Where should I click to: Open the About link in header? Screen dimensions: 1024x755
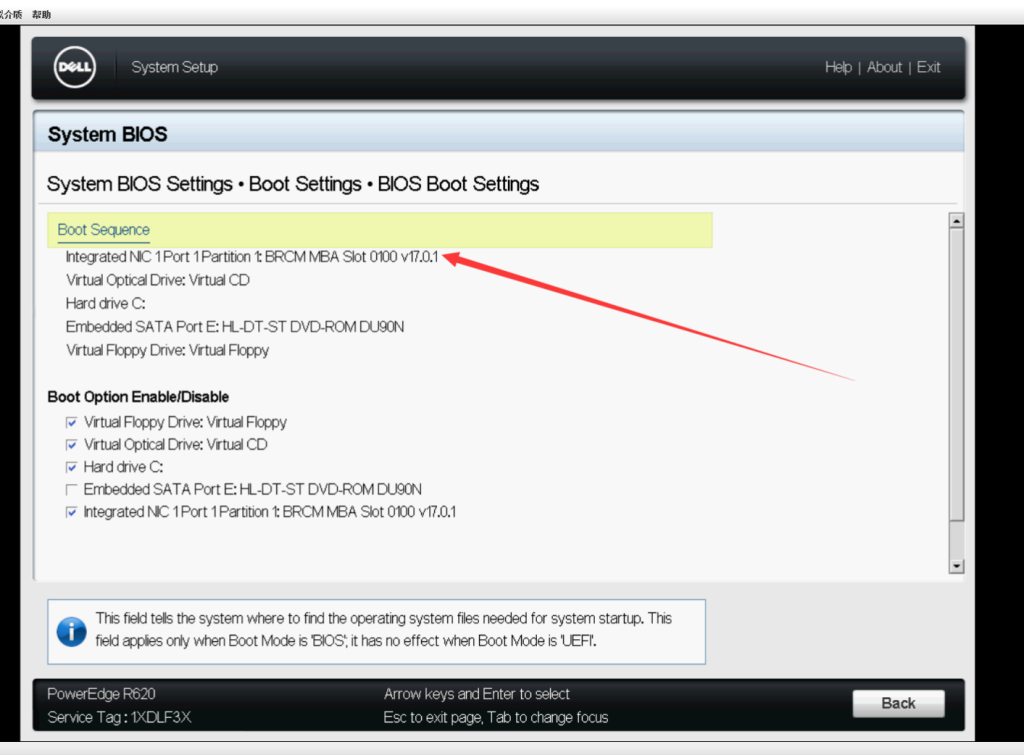(884, 67)
